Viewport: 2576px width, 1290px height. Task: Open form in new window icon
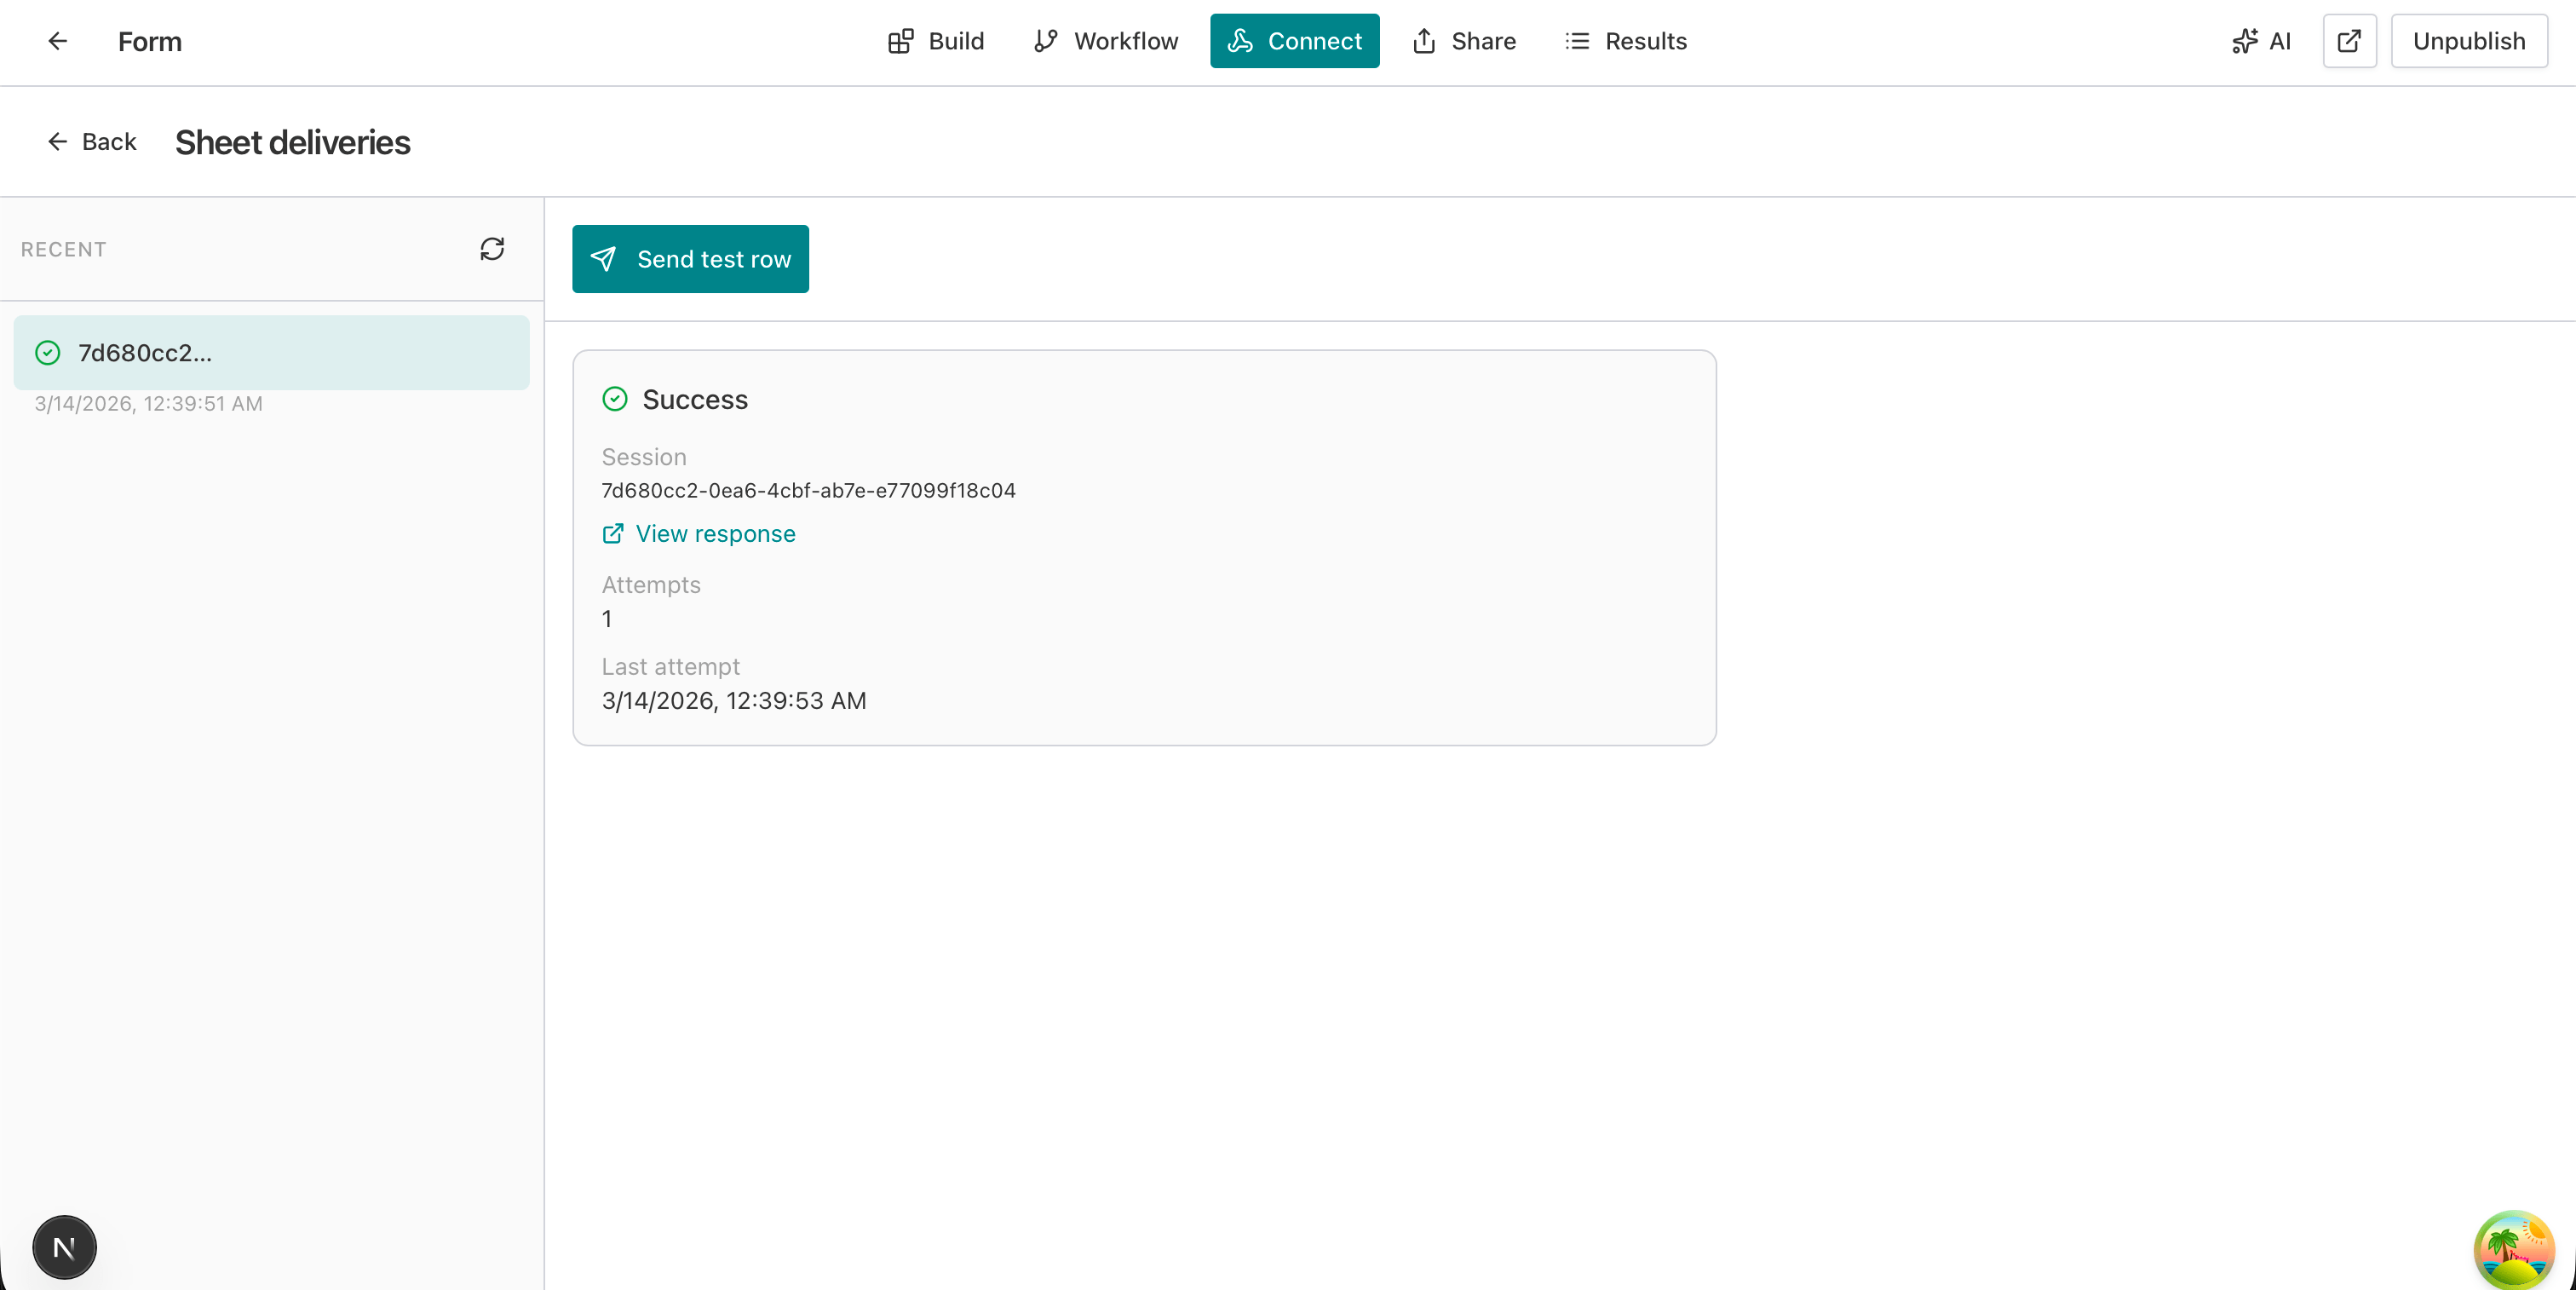coord(2348,41)
